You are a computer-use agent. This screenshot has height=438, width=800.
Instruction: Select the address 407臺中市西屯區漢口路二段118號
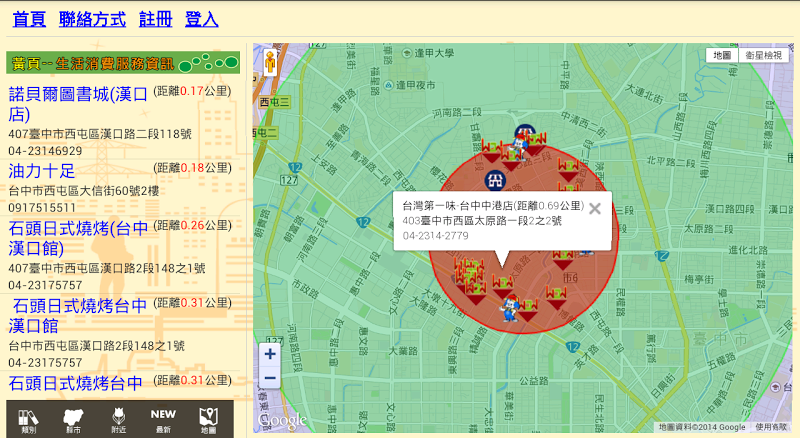pos(100,134)
